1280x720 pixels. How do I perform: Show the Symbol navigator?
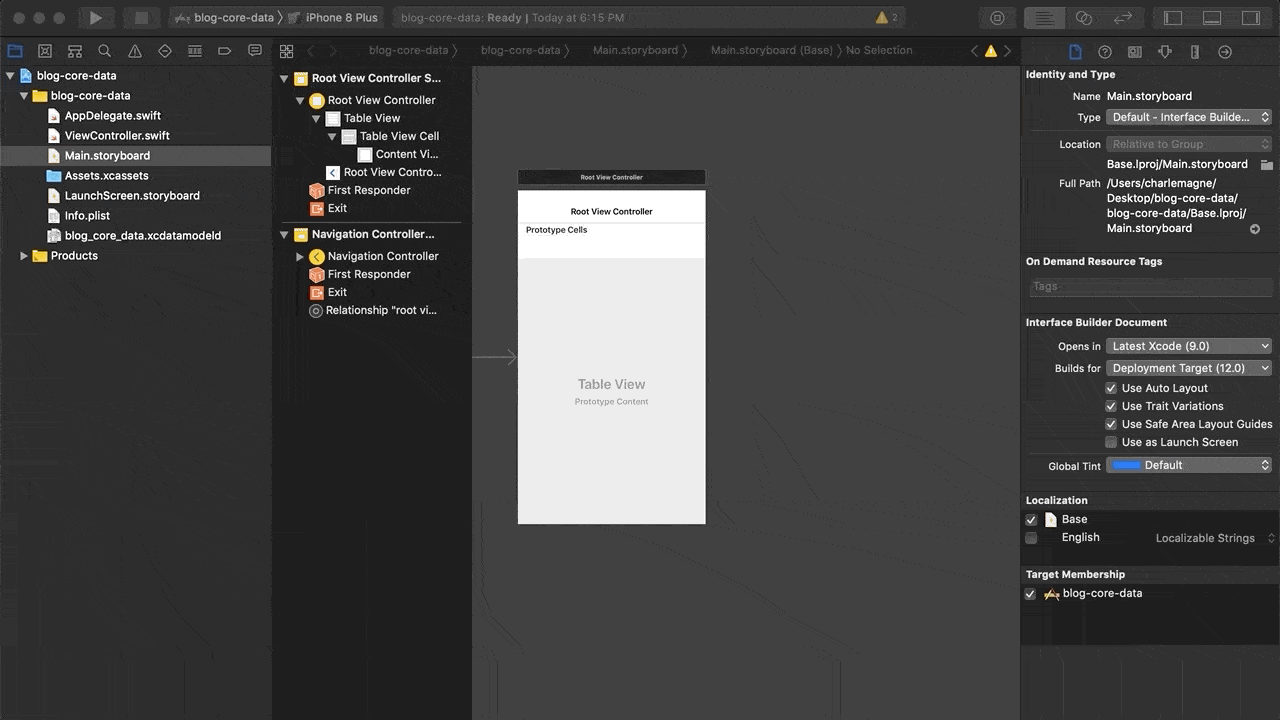[75, 51]
